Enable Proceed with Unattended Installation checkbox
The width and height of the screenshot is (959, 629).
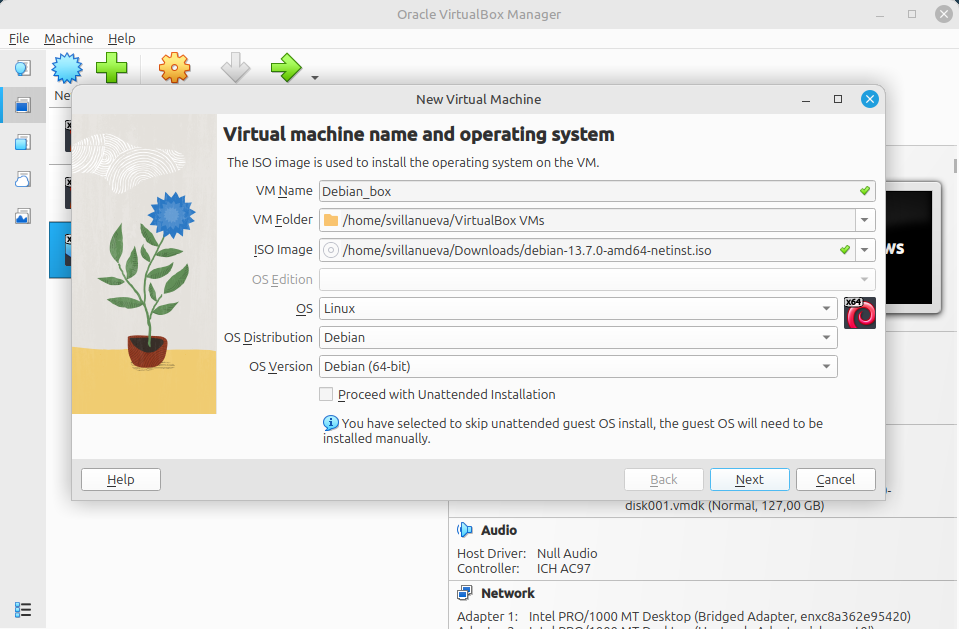tap(326, 395)
